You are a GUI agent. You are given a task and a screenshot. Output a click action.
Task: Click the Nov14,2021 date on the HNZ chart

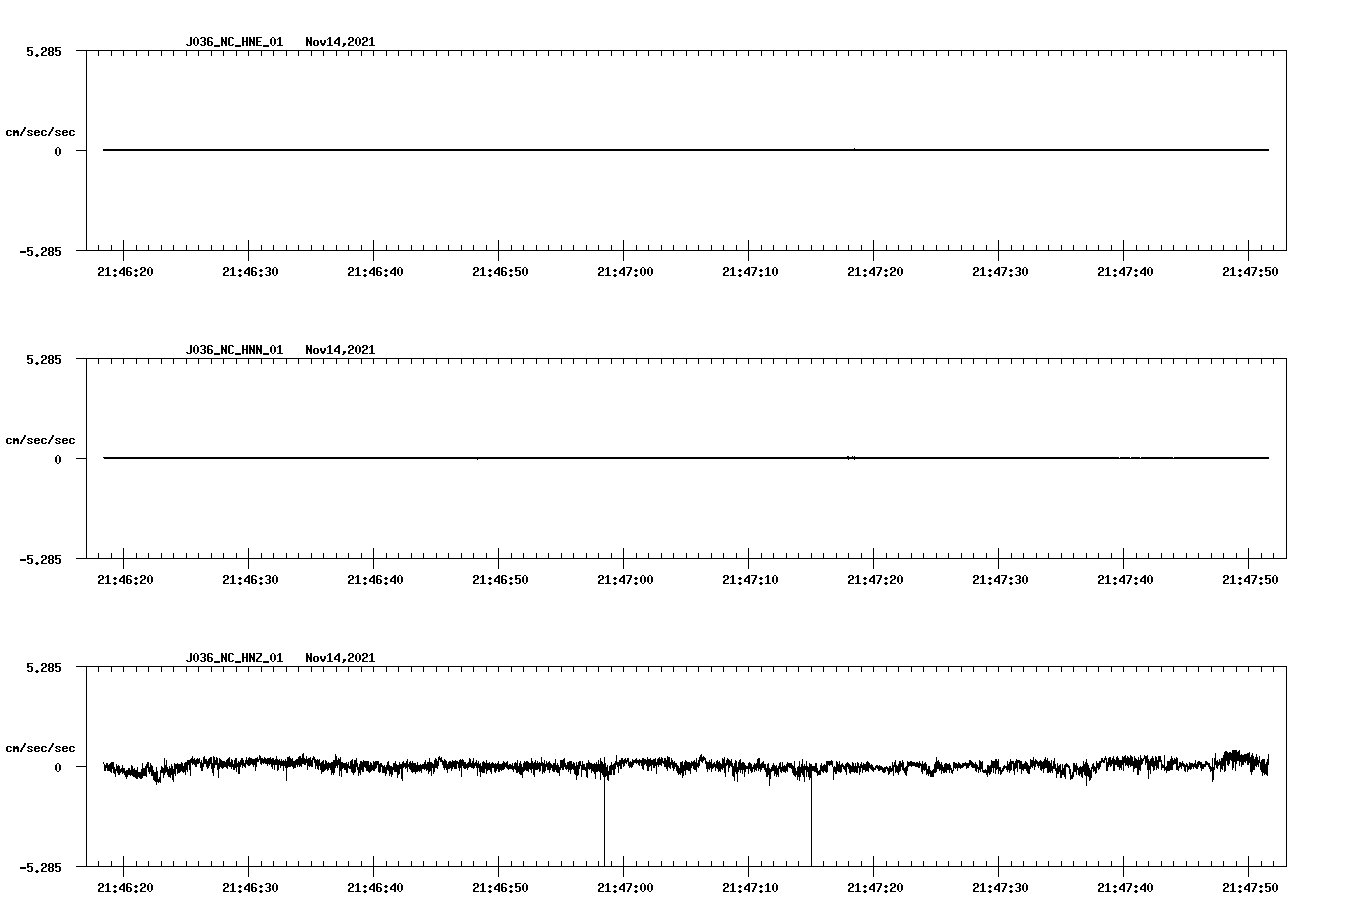pos(340,658)
